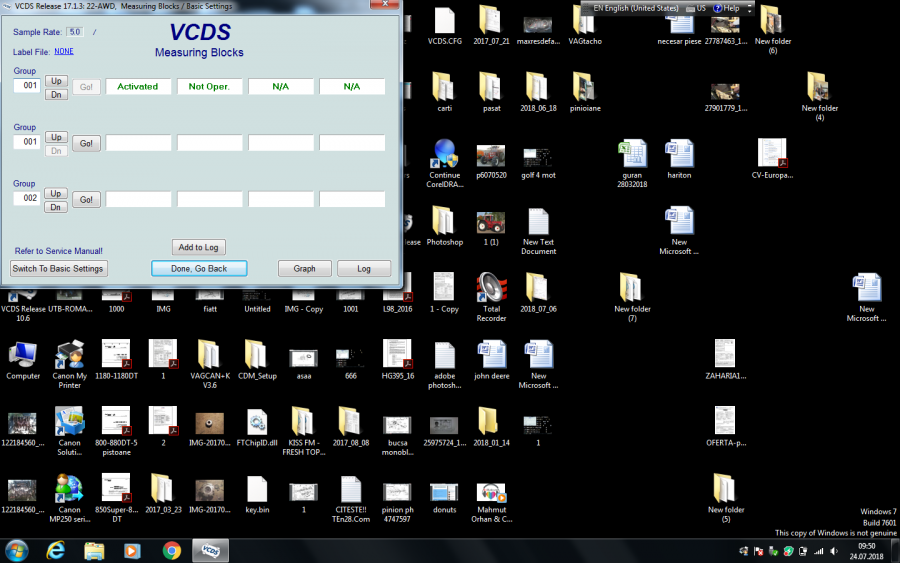Open the VAGCAN+K V3.6 folder icon

[x=209, y=355]
